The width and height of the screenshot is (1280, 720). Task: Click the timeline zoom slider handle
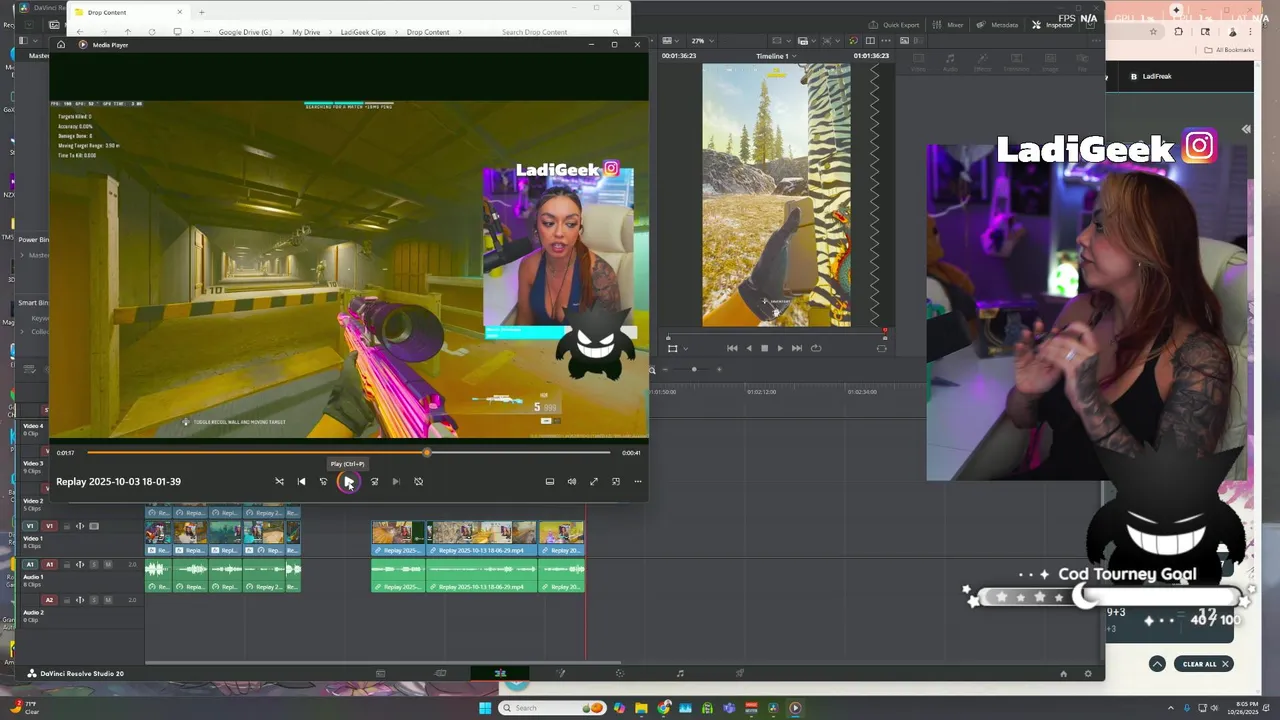(694, 369)
